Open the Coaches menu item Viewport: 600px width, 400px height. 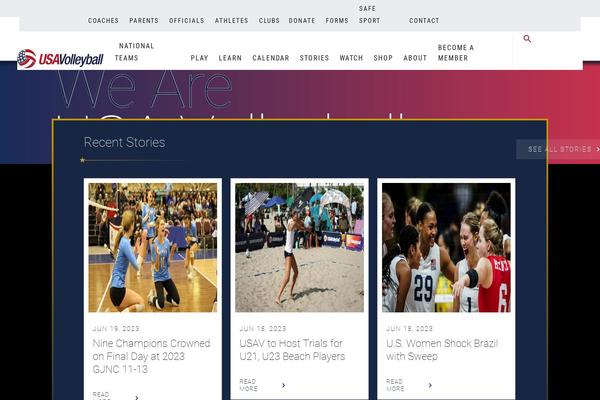(103, 21)
